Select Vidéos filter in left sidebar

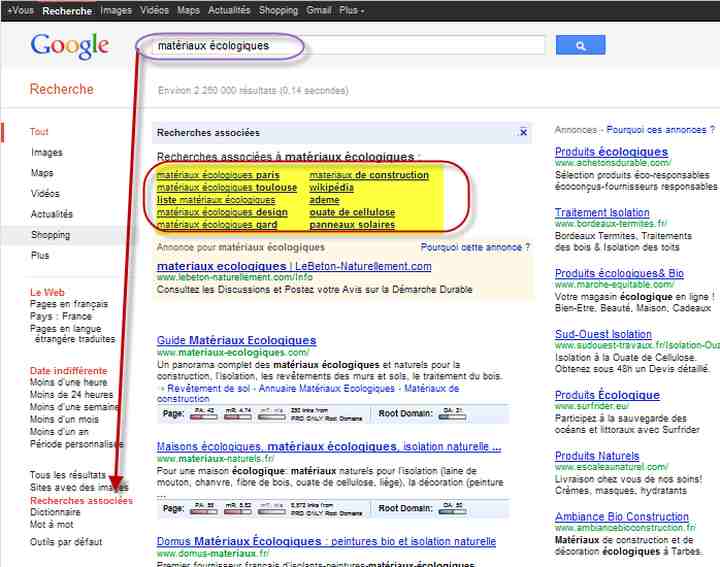(x=45, y=193)
